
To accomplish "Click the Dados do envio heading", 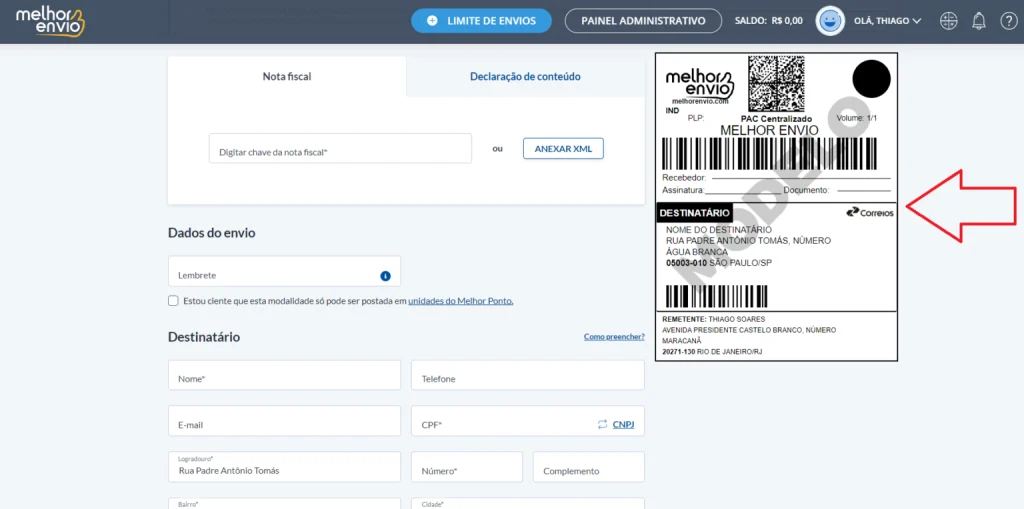I will (x=212, y=233).
